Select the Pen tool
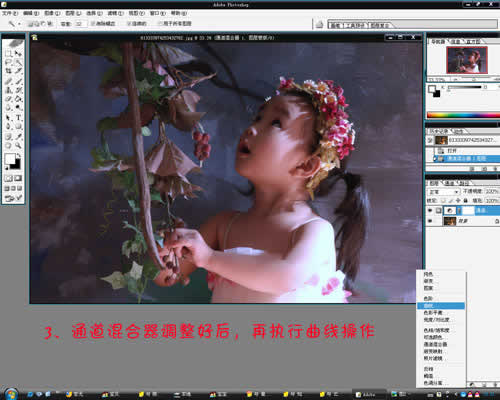The image size is (500, 400). pyautogui.click(x=8, y=127)
